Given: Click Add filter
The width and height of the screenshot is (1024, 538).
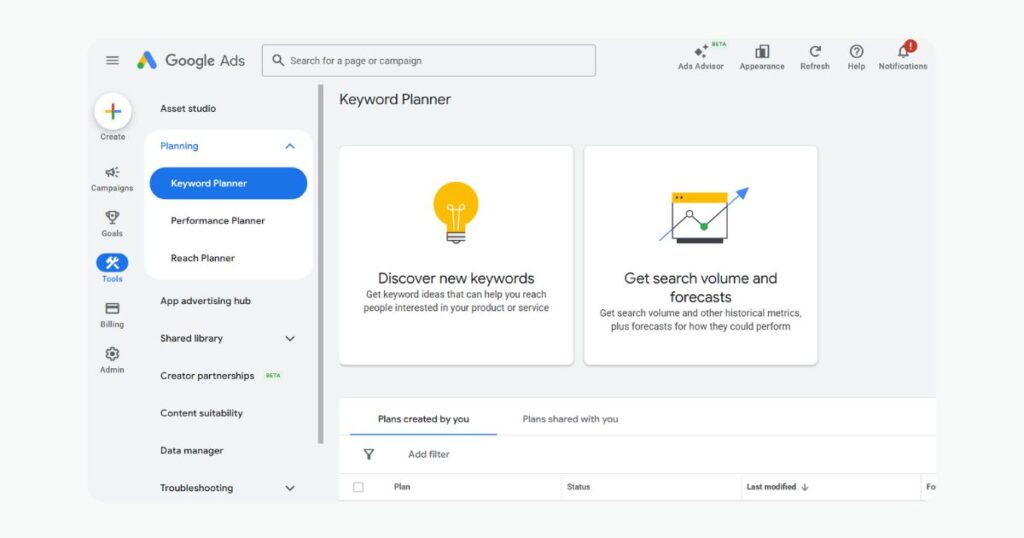Looking at the screenshot, I should tap(428, 454).
